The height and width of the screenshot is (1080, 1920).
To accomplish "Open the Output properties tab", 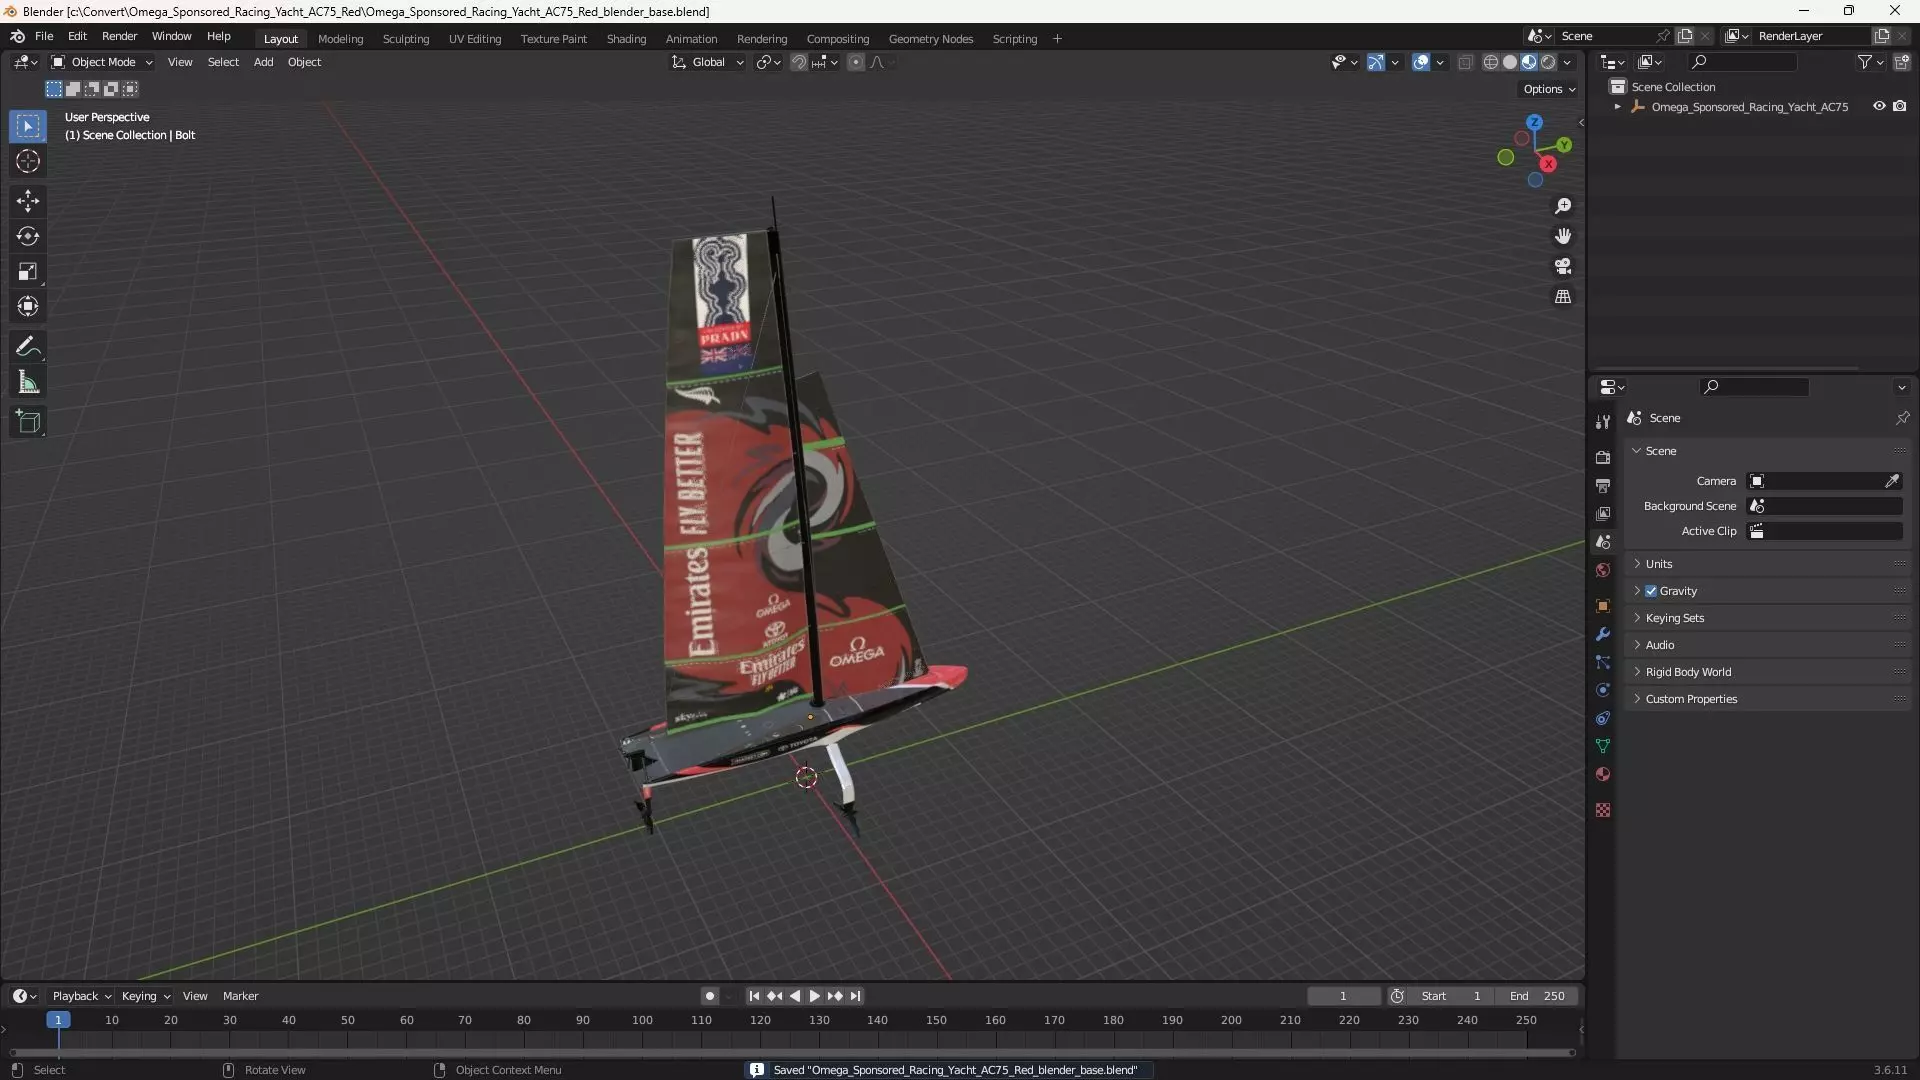I will point(1603,485).
